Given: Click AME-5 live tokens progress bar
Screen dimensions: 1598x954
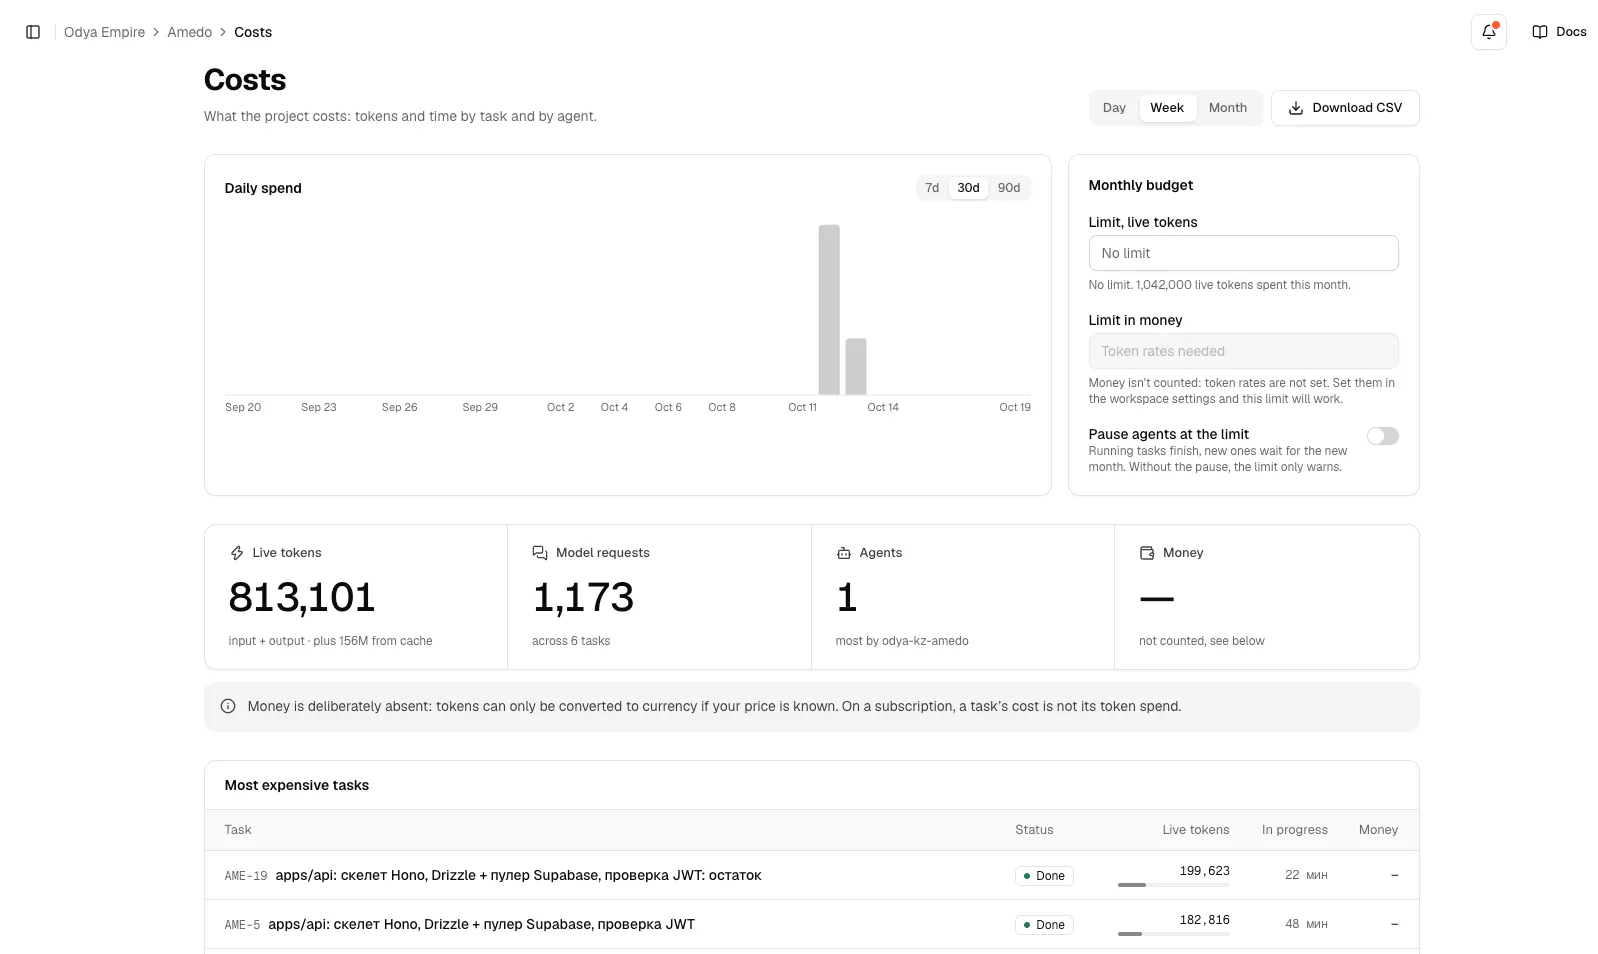Looking at the screenshot, I should (x=1173, y=934).
